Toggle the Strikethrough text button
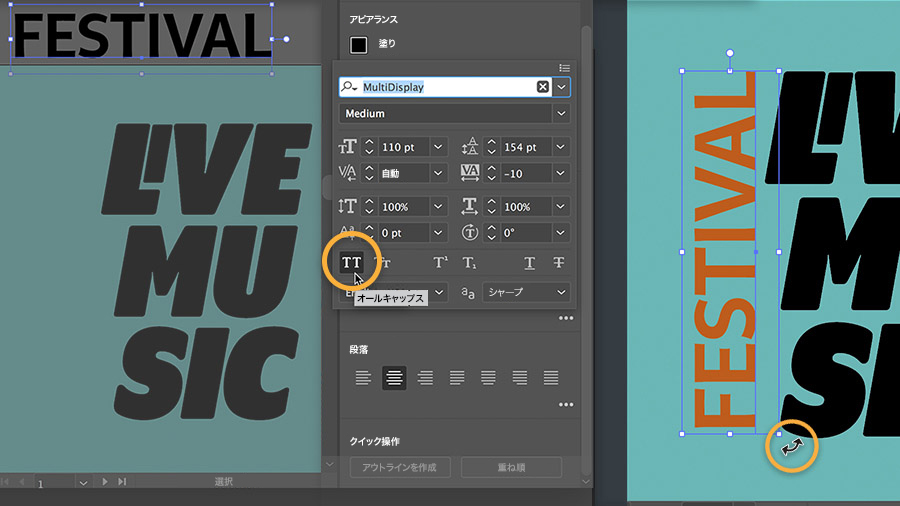 pyautogui.click(x=558, y=263)
